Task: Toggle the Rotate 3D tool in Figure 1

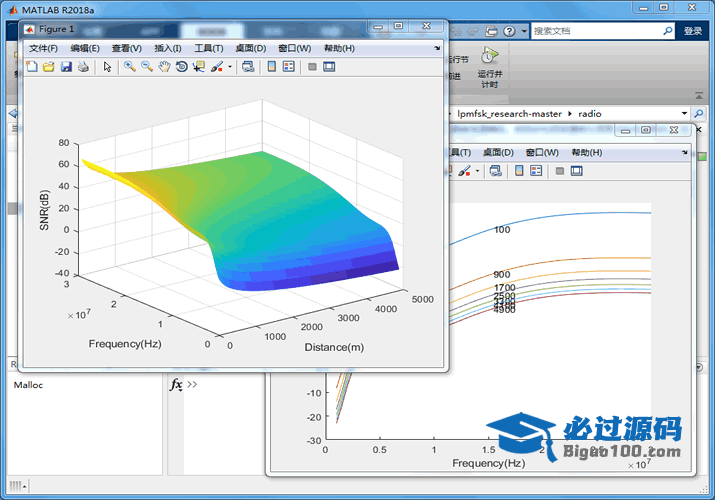Action: (x=181, y=67)
